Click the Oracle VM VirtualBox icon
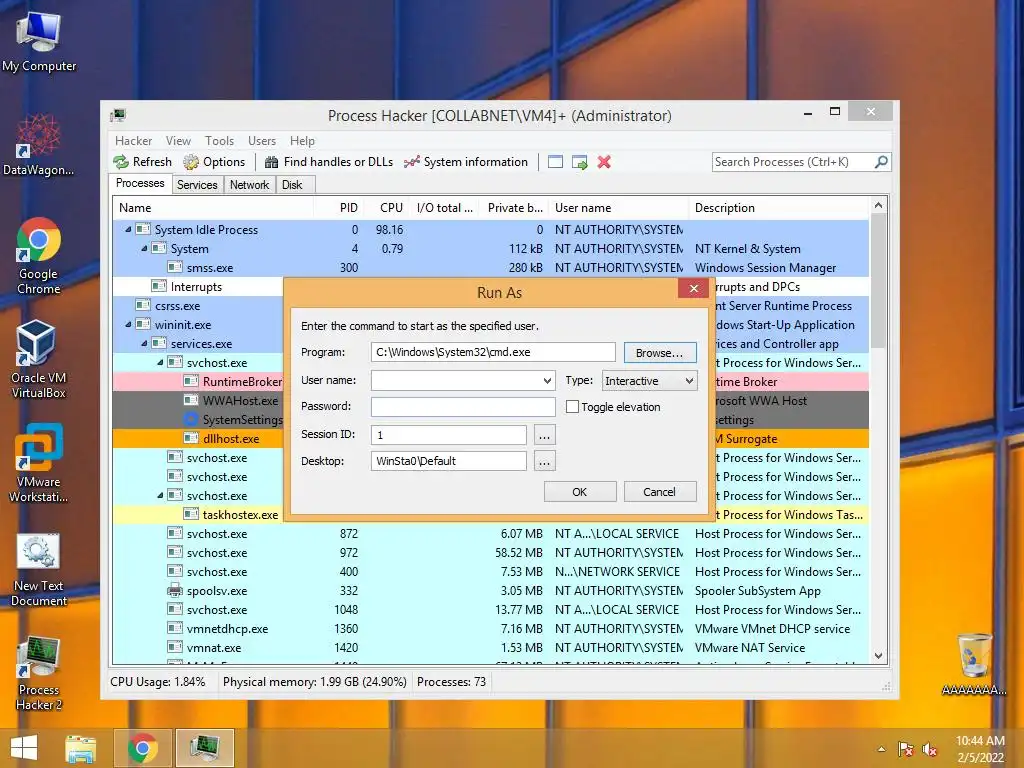 point(38,359)
